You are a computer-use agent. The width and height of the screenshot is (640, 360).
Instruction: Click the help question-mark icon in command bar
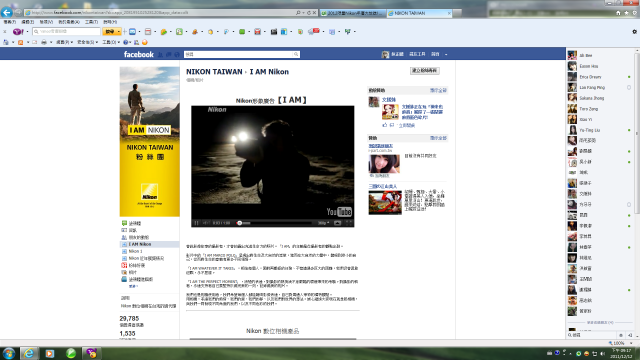[x=126, y=42]
